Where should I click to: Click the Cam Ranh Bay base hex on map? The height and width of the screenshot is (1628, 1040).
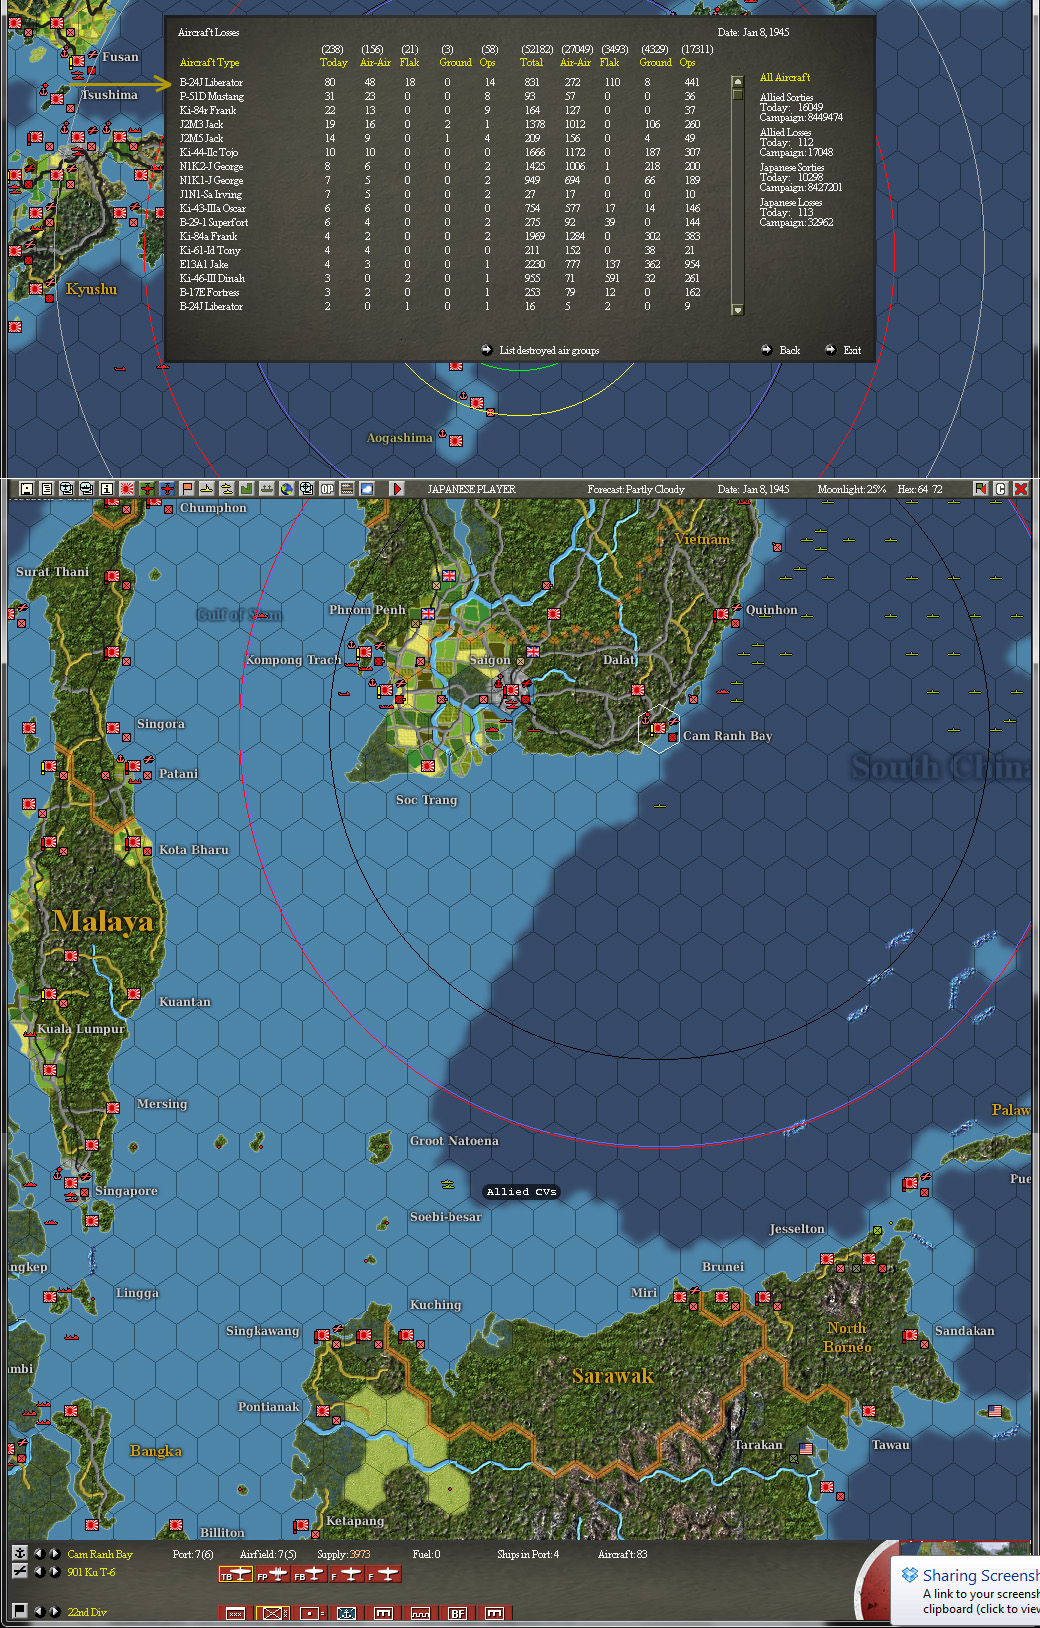click(658, 727)
